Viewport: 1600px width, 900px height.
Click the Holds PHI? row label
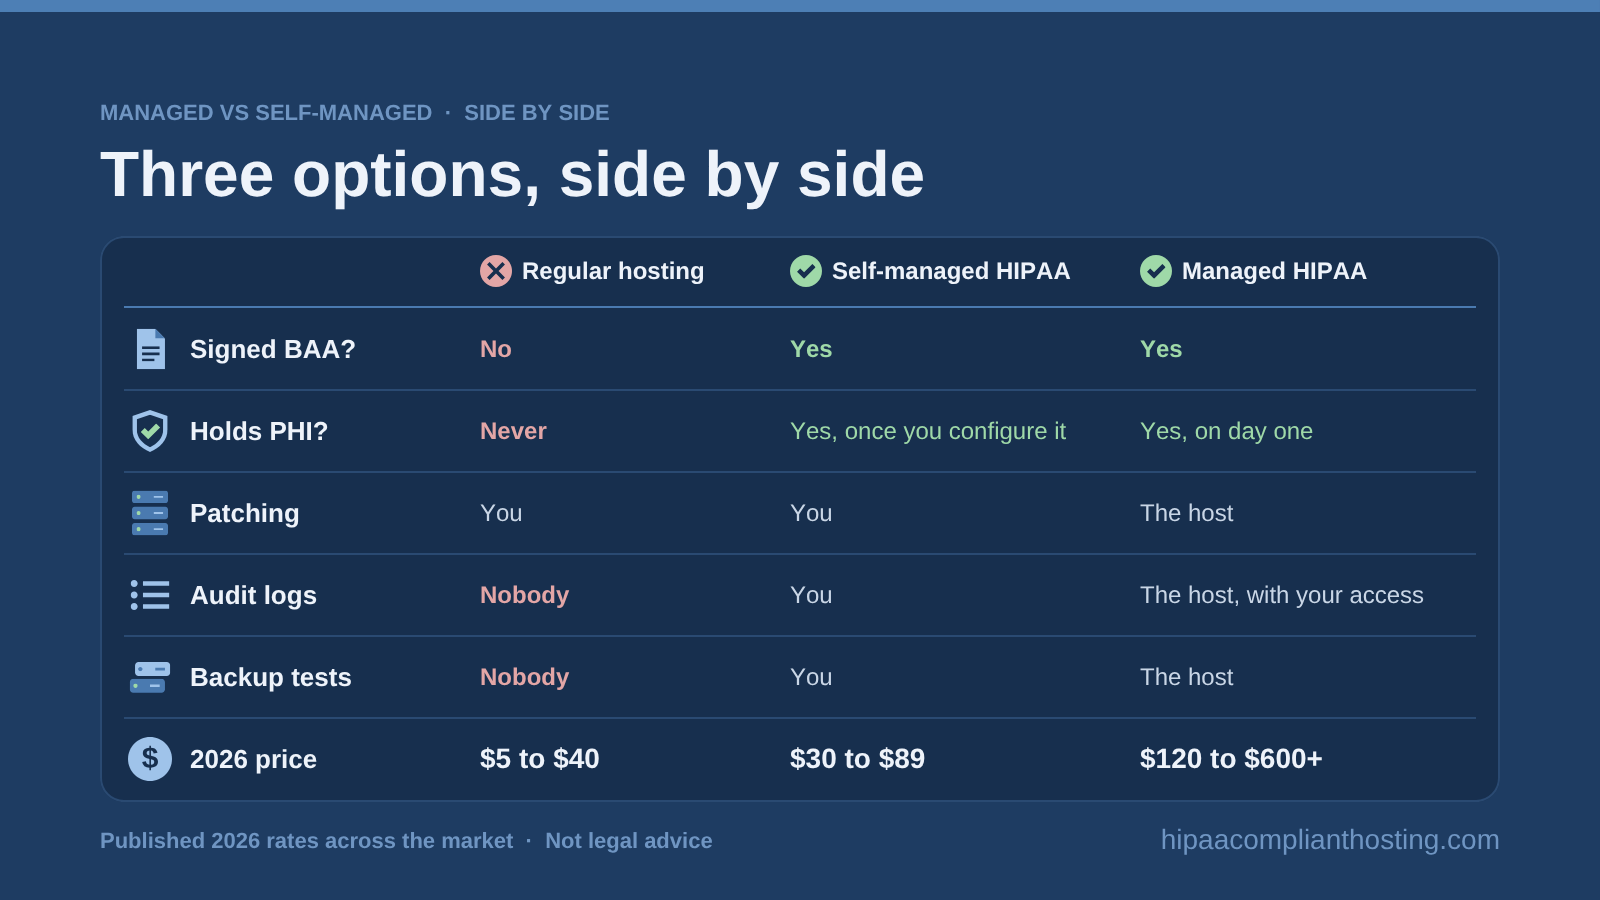(259, 431)
